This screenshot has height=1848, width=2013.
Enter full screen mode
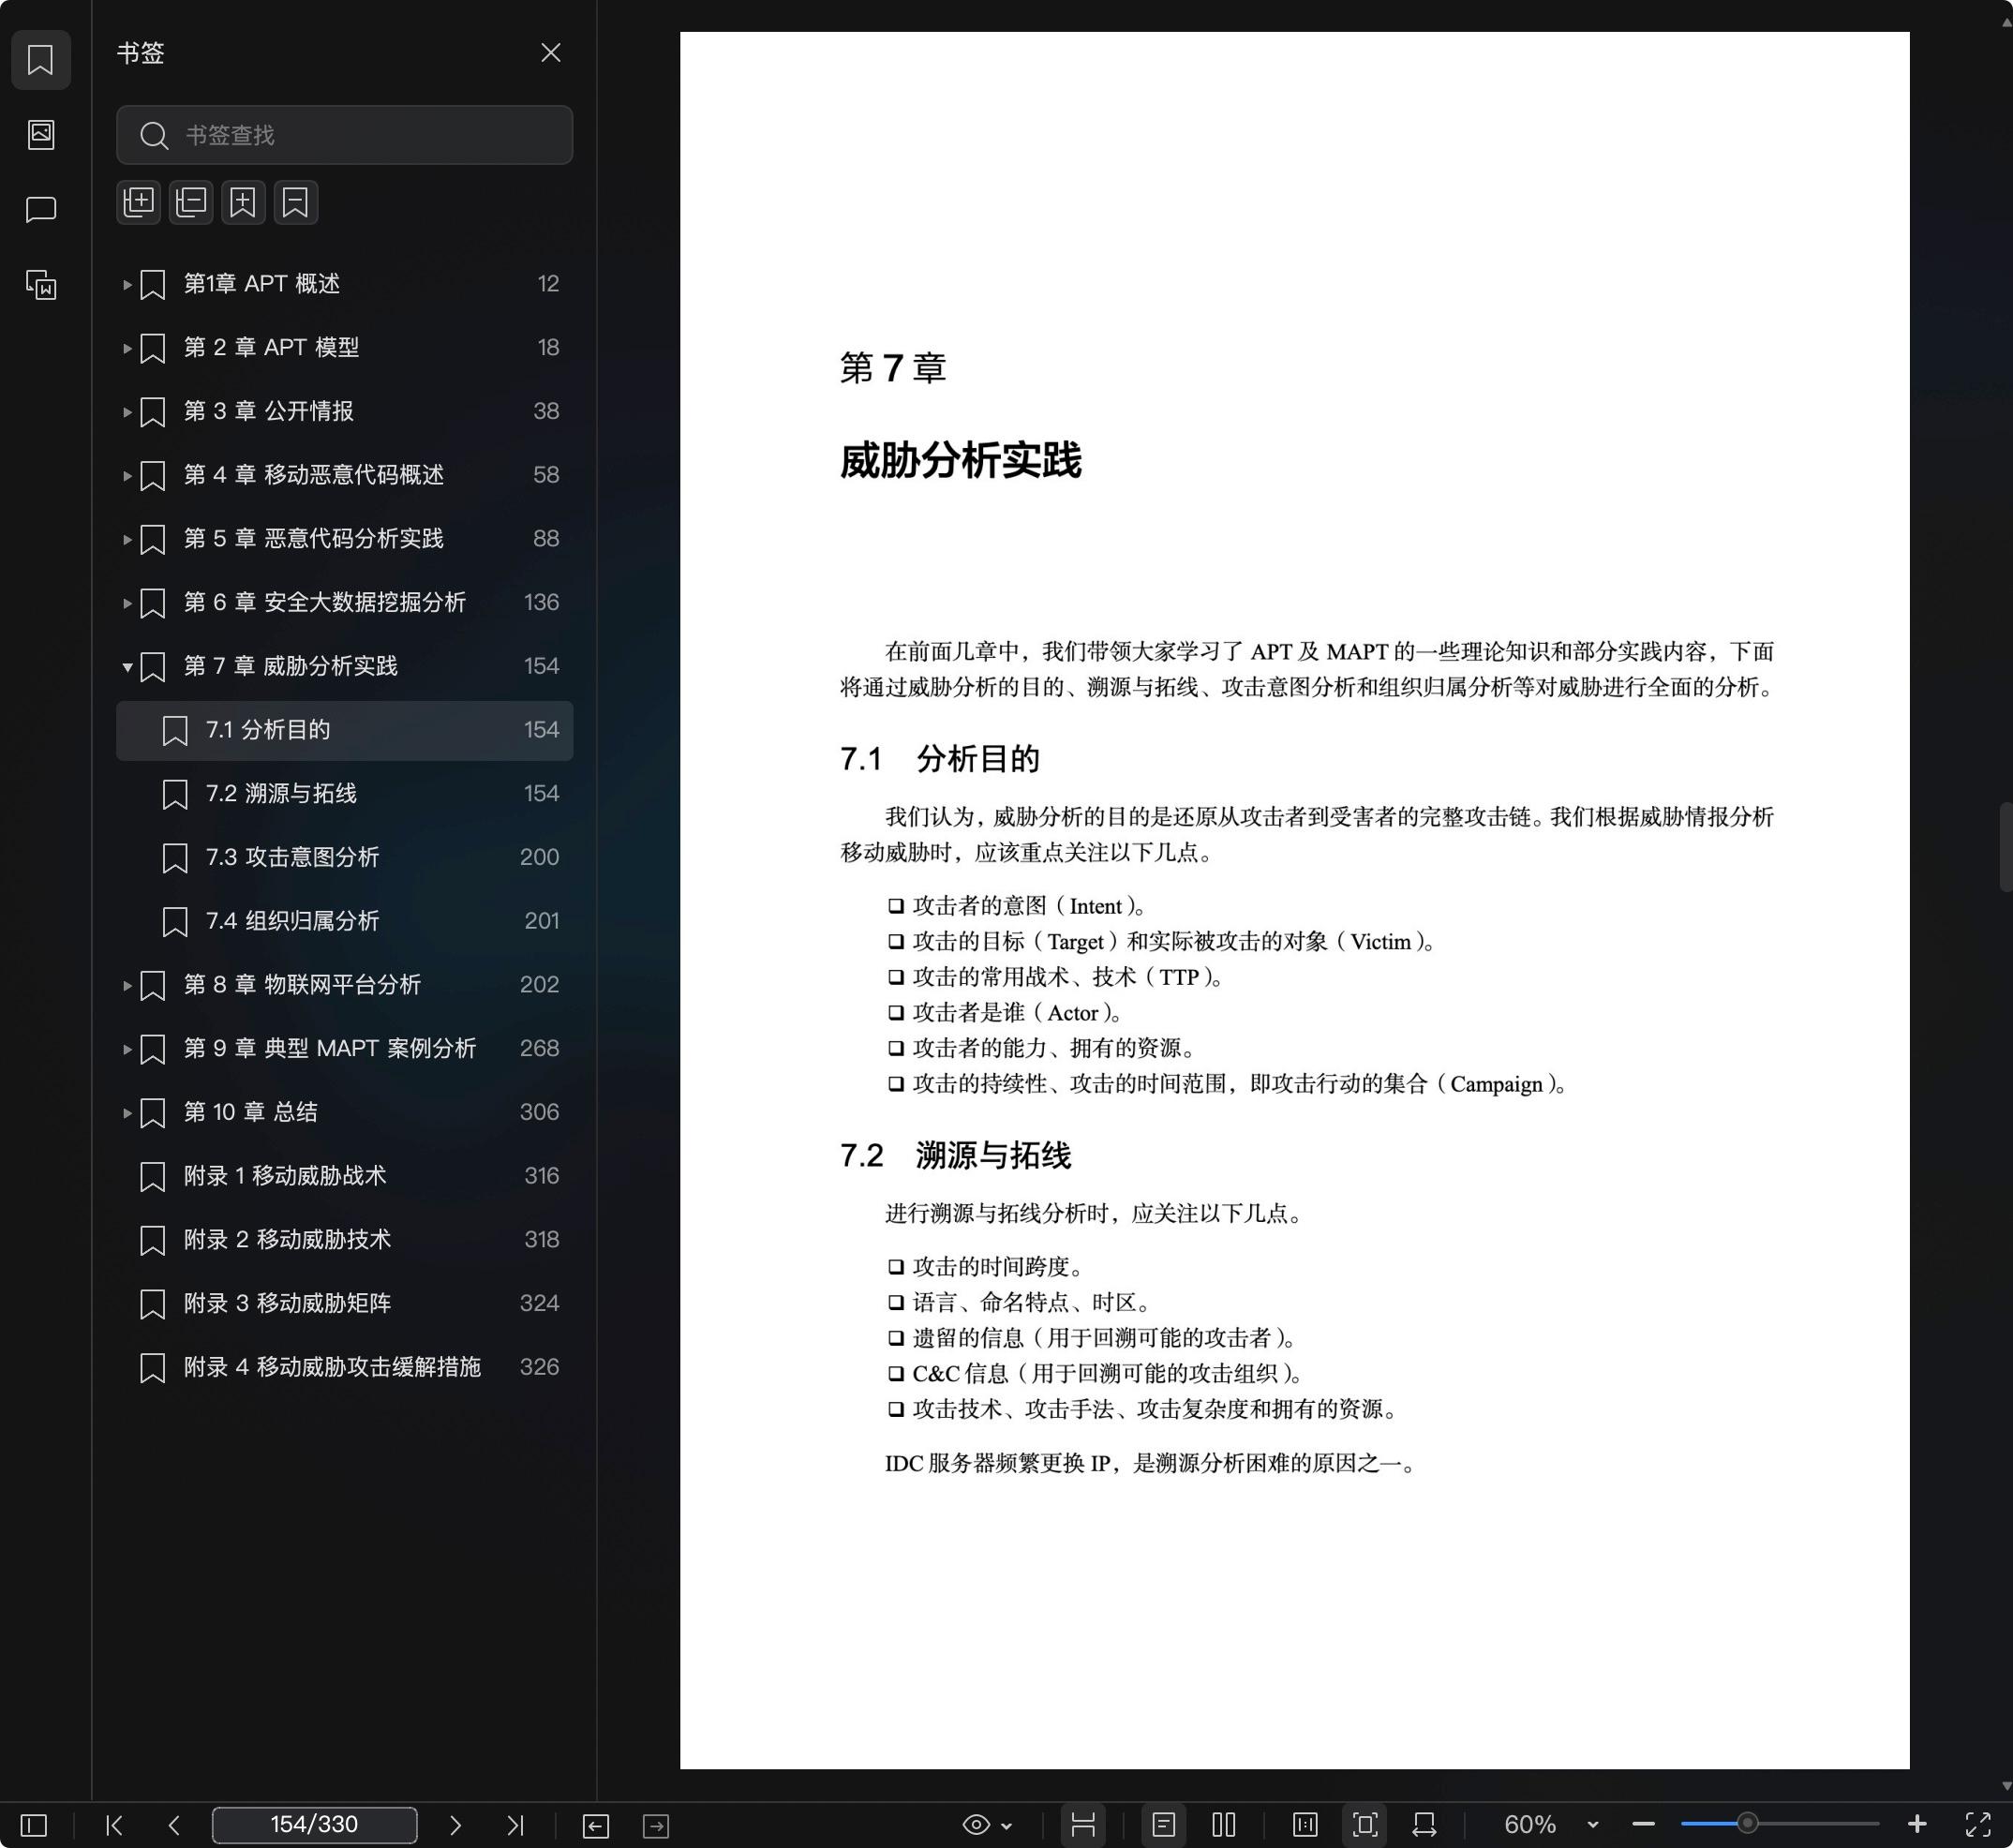tap(1977, 1825)
